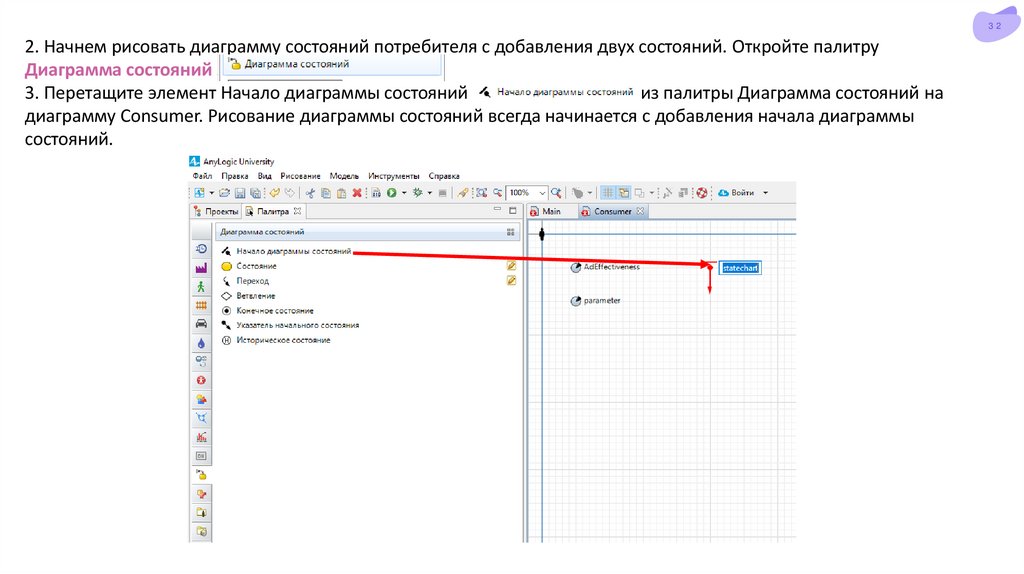Select the parameter element on canvas
The width and height of the screenshot is (1024, 574).
596,301
